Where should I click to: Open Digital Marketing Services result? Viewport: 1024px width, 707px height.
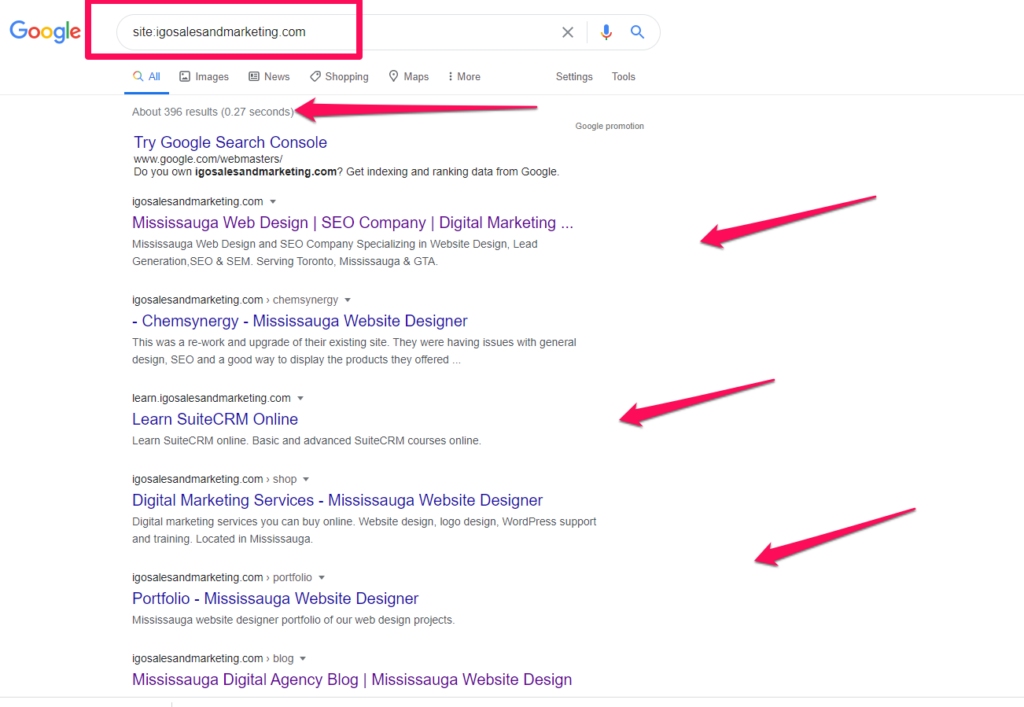coord(337,500)
